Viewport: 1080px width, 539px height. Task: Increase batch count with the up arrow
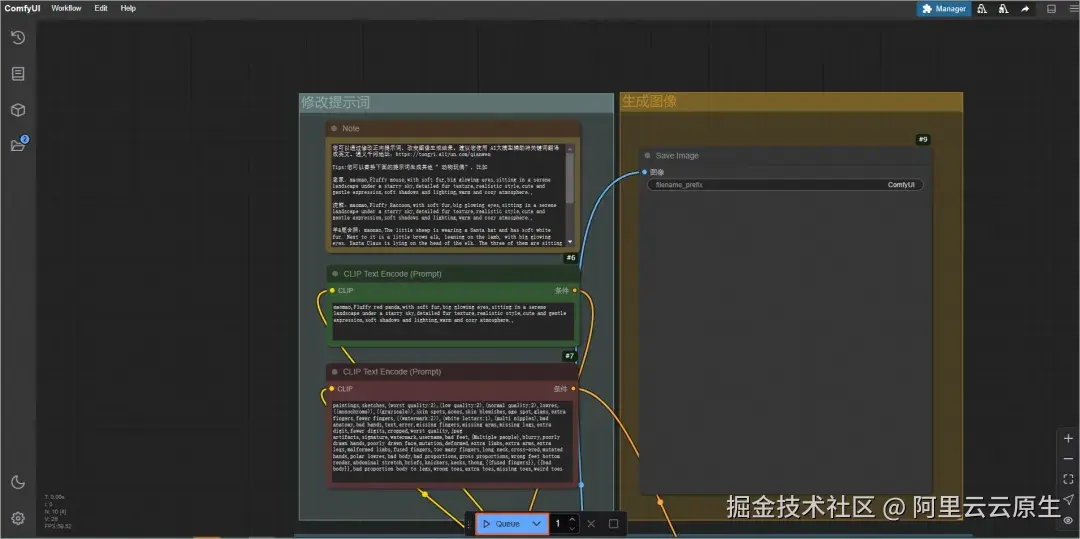(572, 520)
